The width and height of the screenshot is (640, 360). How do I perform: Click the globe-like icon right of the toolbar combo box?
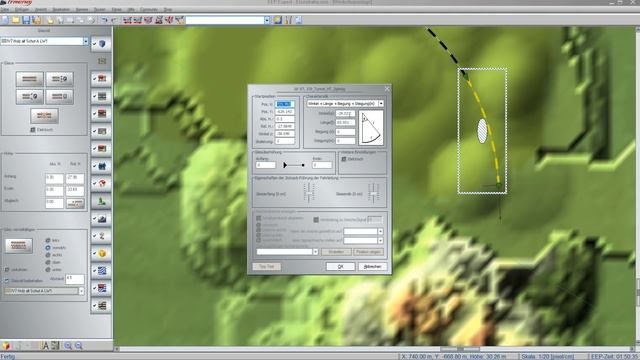coord(278,20)
